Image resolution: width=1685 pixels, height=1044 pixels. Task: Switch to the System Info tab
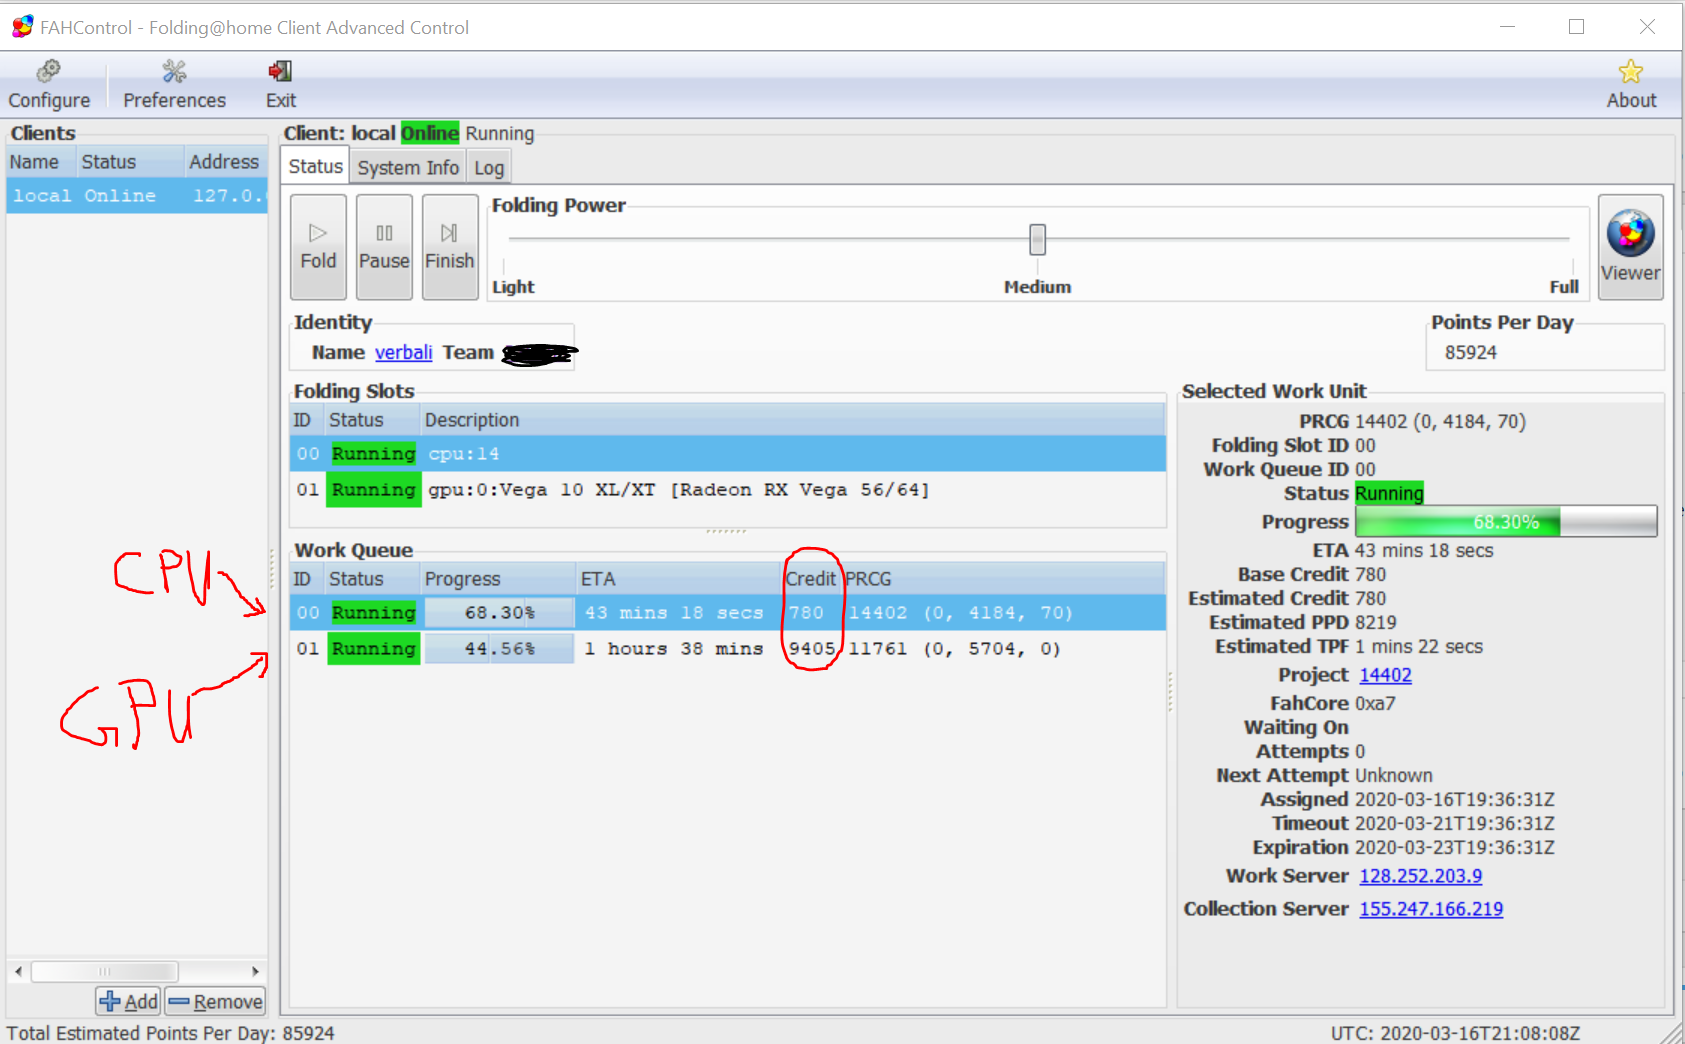pyautogui.click(x=408, y=167)
